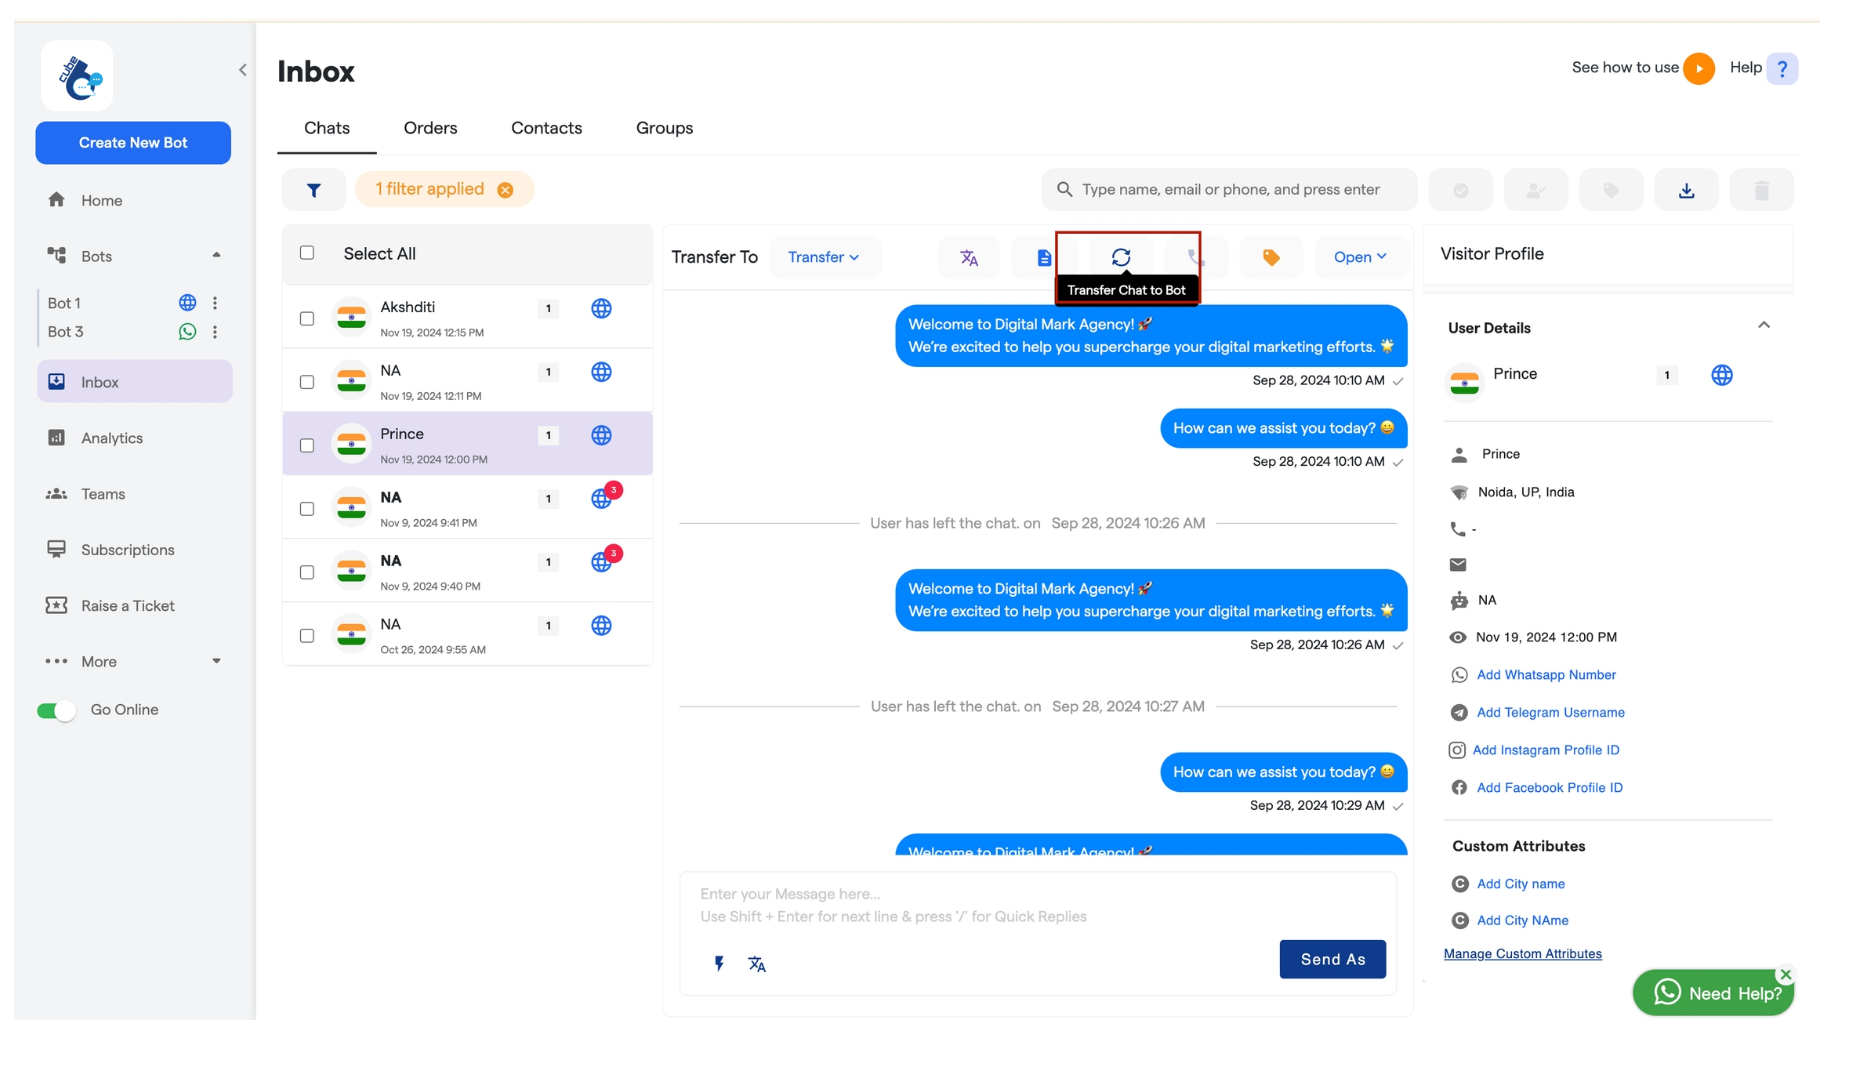Click the globe icon in Visitor Profile
This screenshot has height=1080, width=1866.
(1722, 375)
